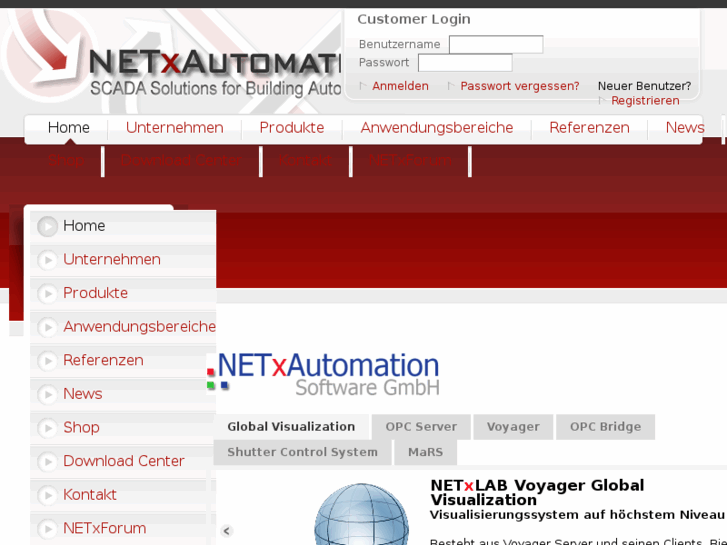Open Anwendungsbereiche in the top navigation bar
The width and height of the screenshot is (727, 545).
[437, 128]
